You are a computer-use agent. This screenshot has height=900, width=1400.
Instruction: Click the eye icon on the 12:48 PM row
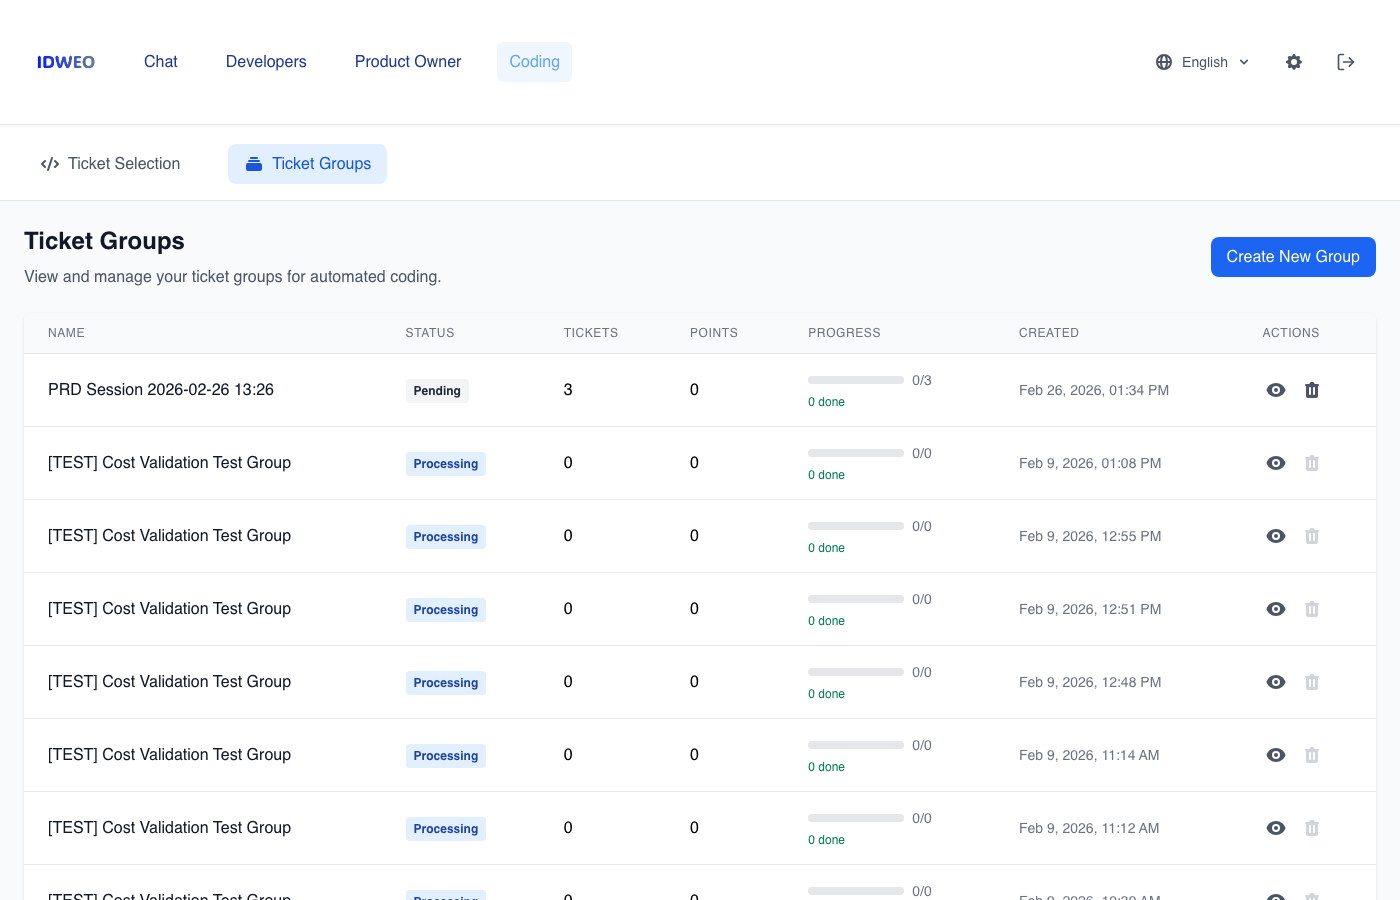pos(1276,682)
